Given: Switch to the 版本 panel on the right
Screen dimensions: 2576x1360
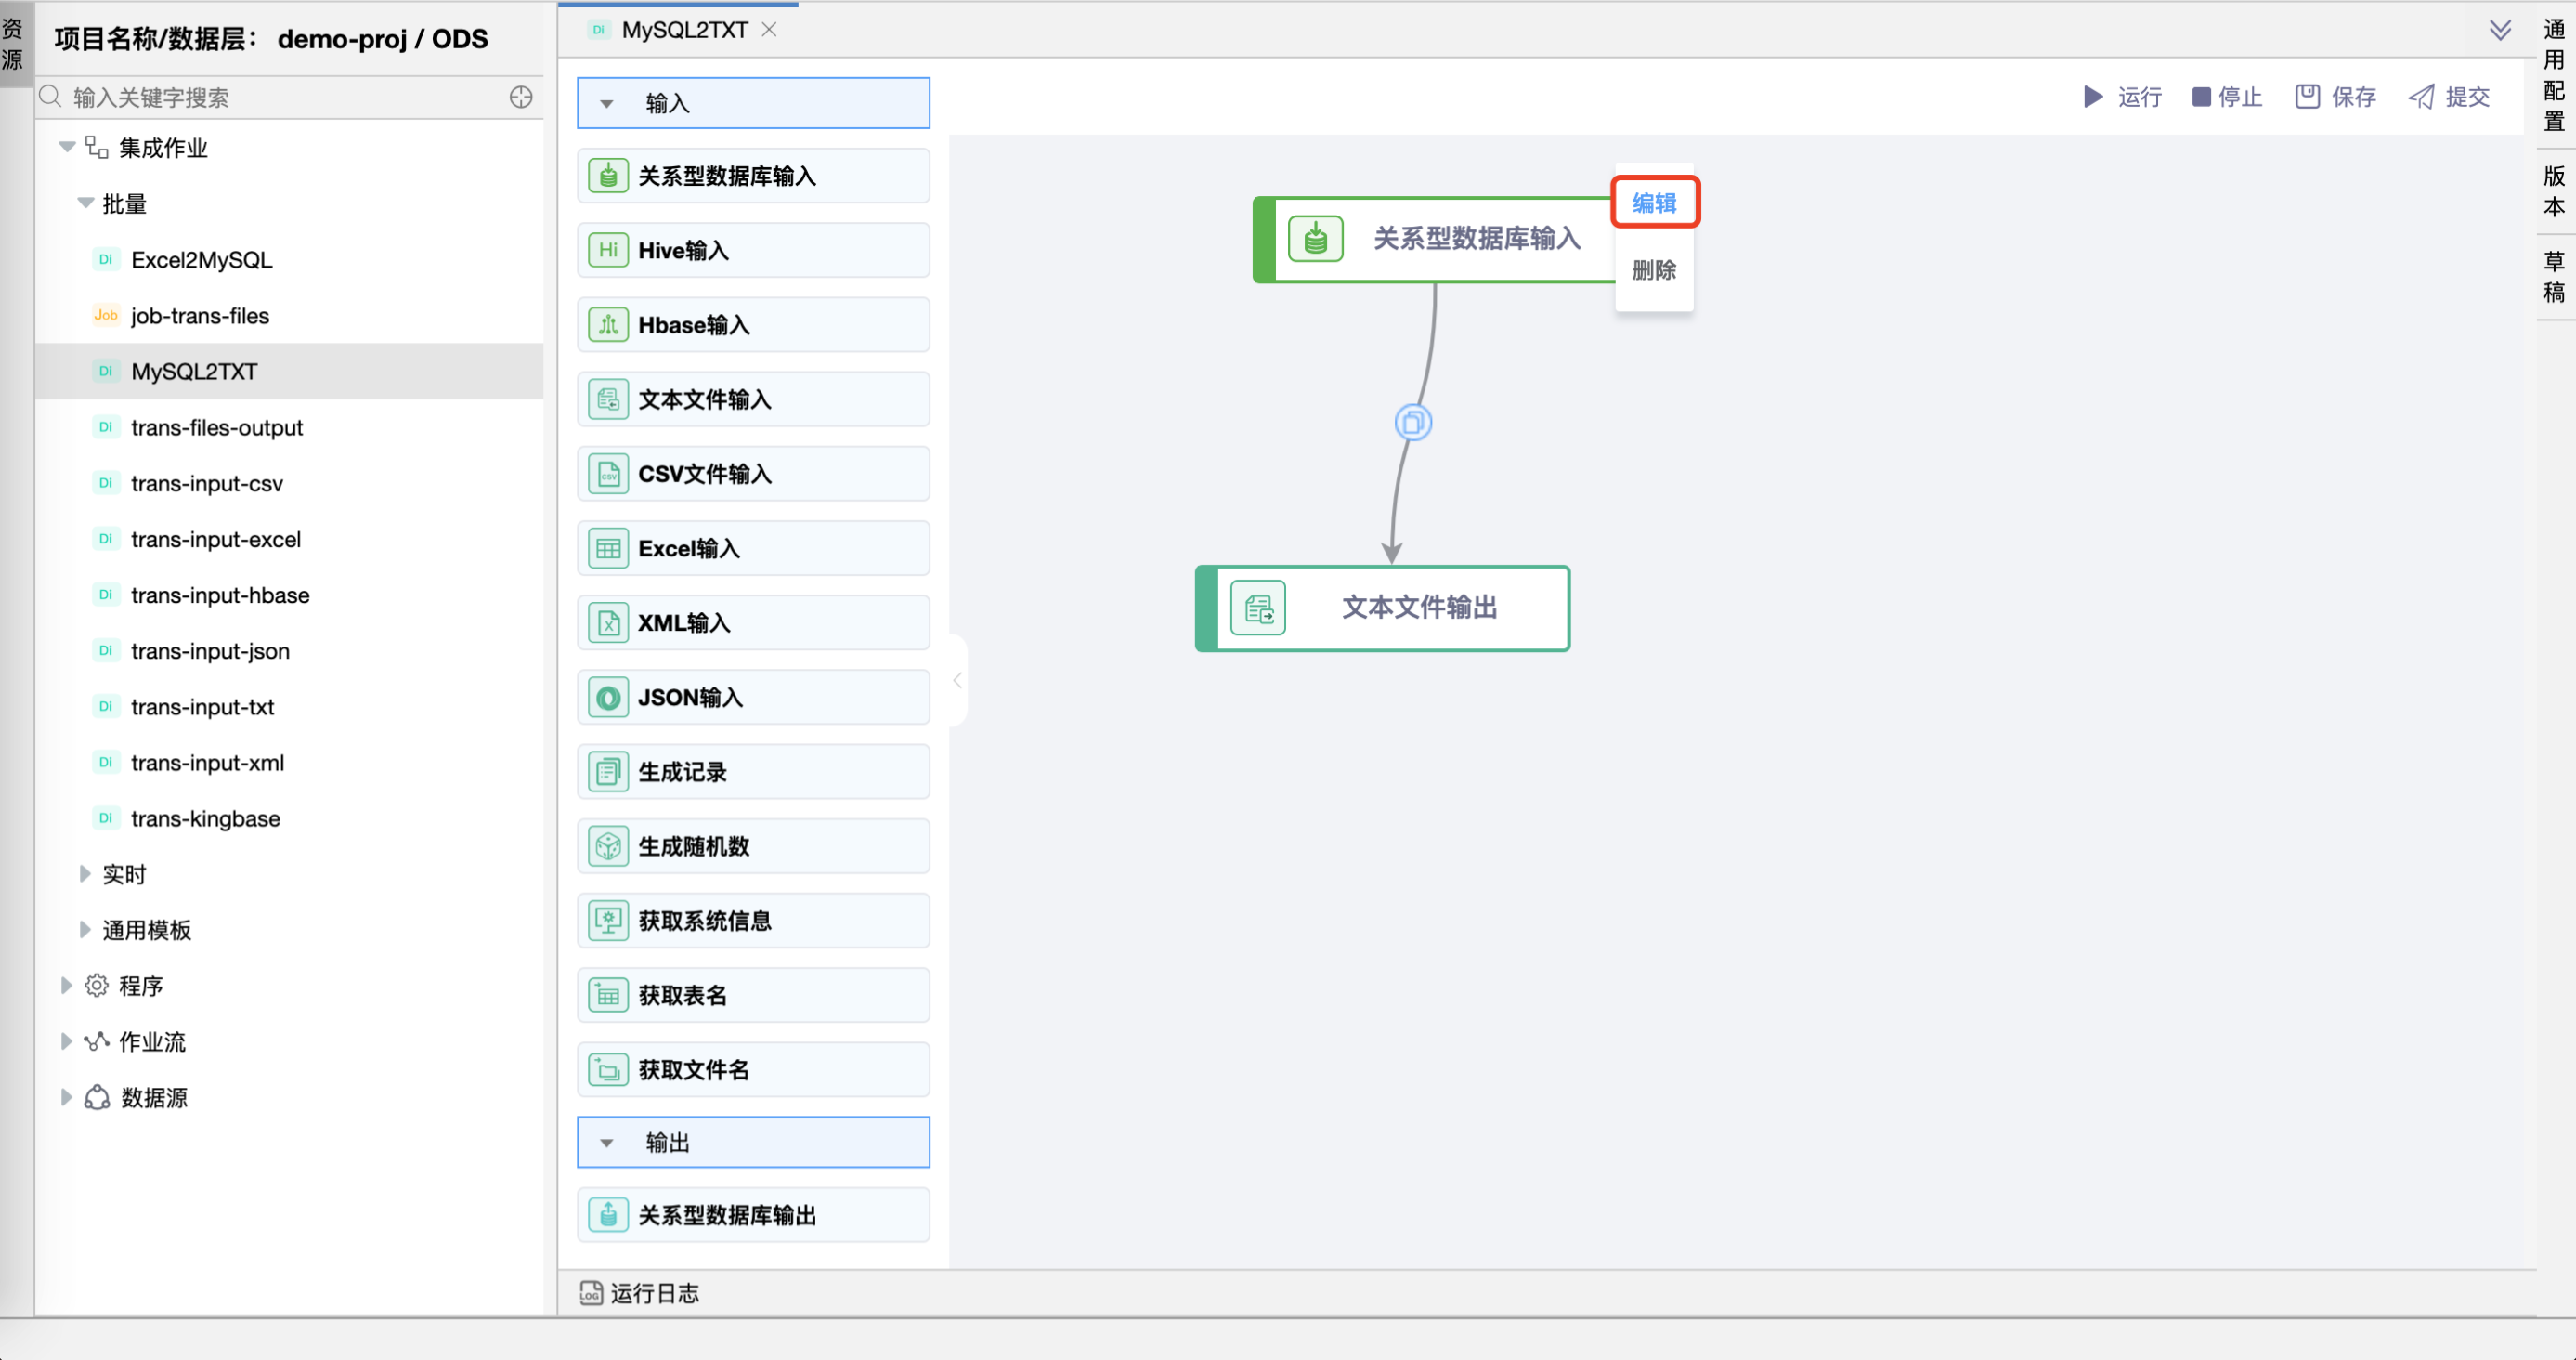Looking at the screenshot, I should (2553, 192).
